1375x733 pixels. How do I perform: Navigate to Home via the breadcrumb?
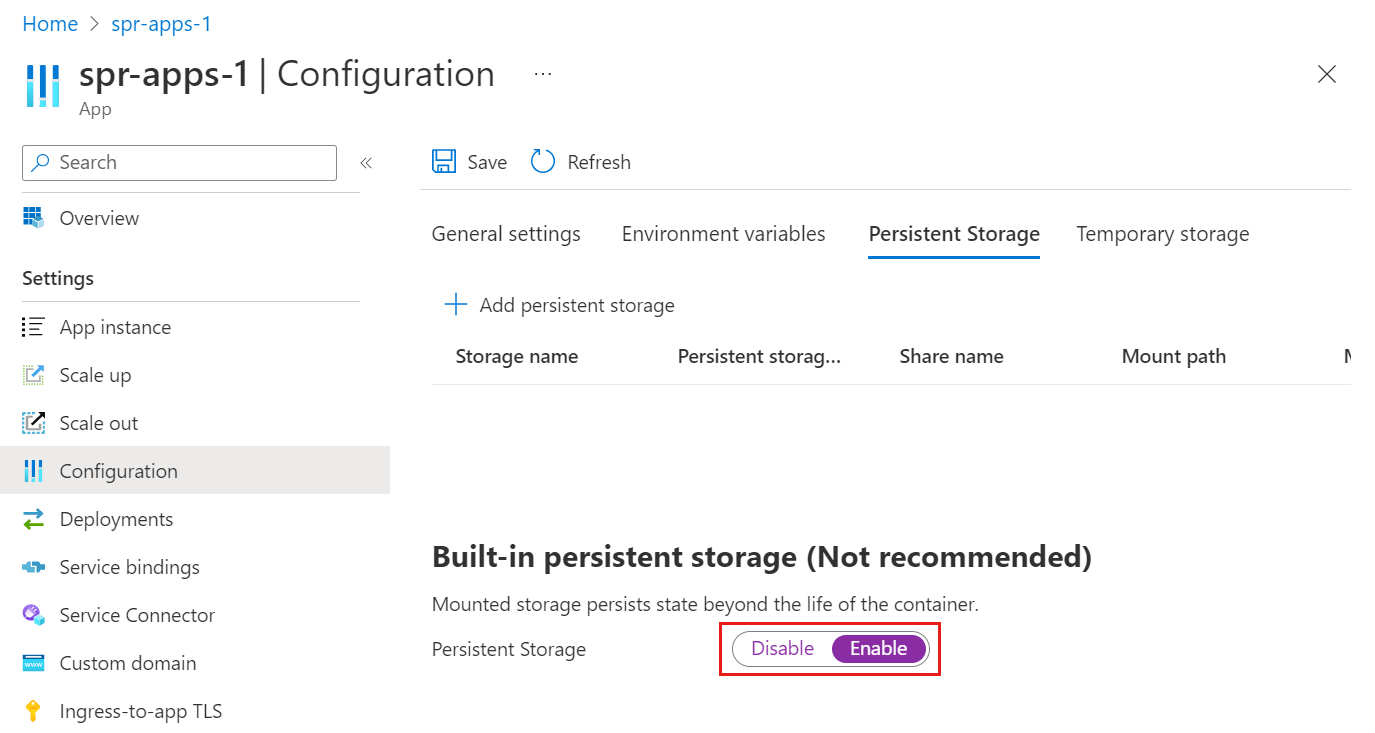(50, 23)
